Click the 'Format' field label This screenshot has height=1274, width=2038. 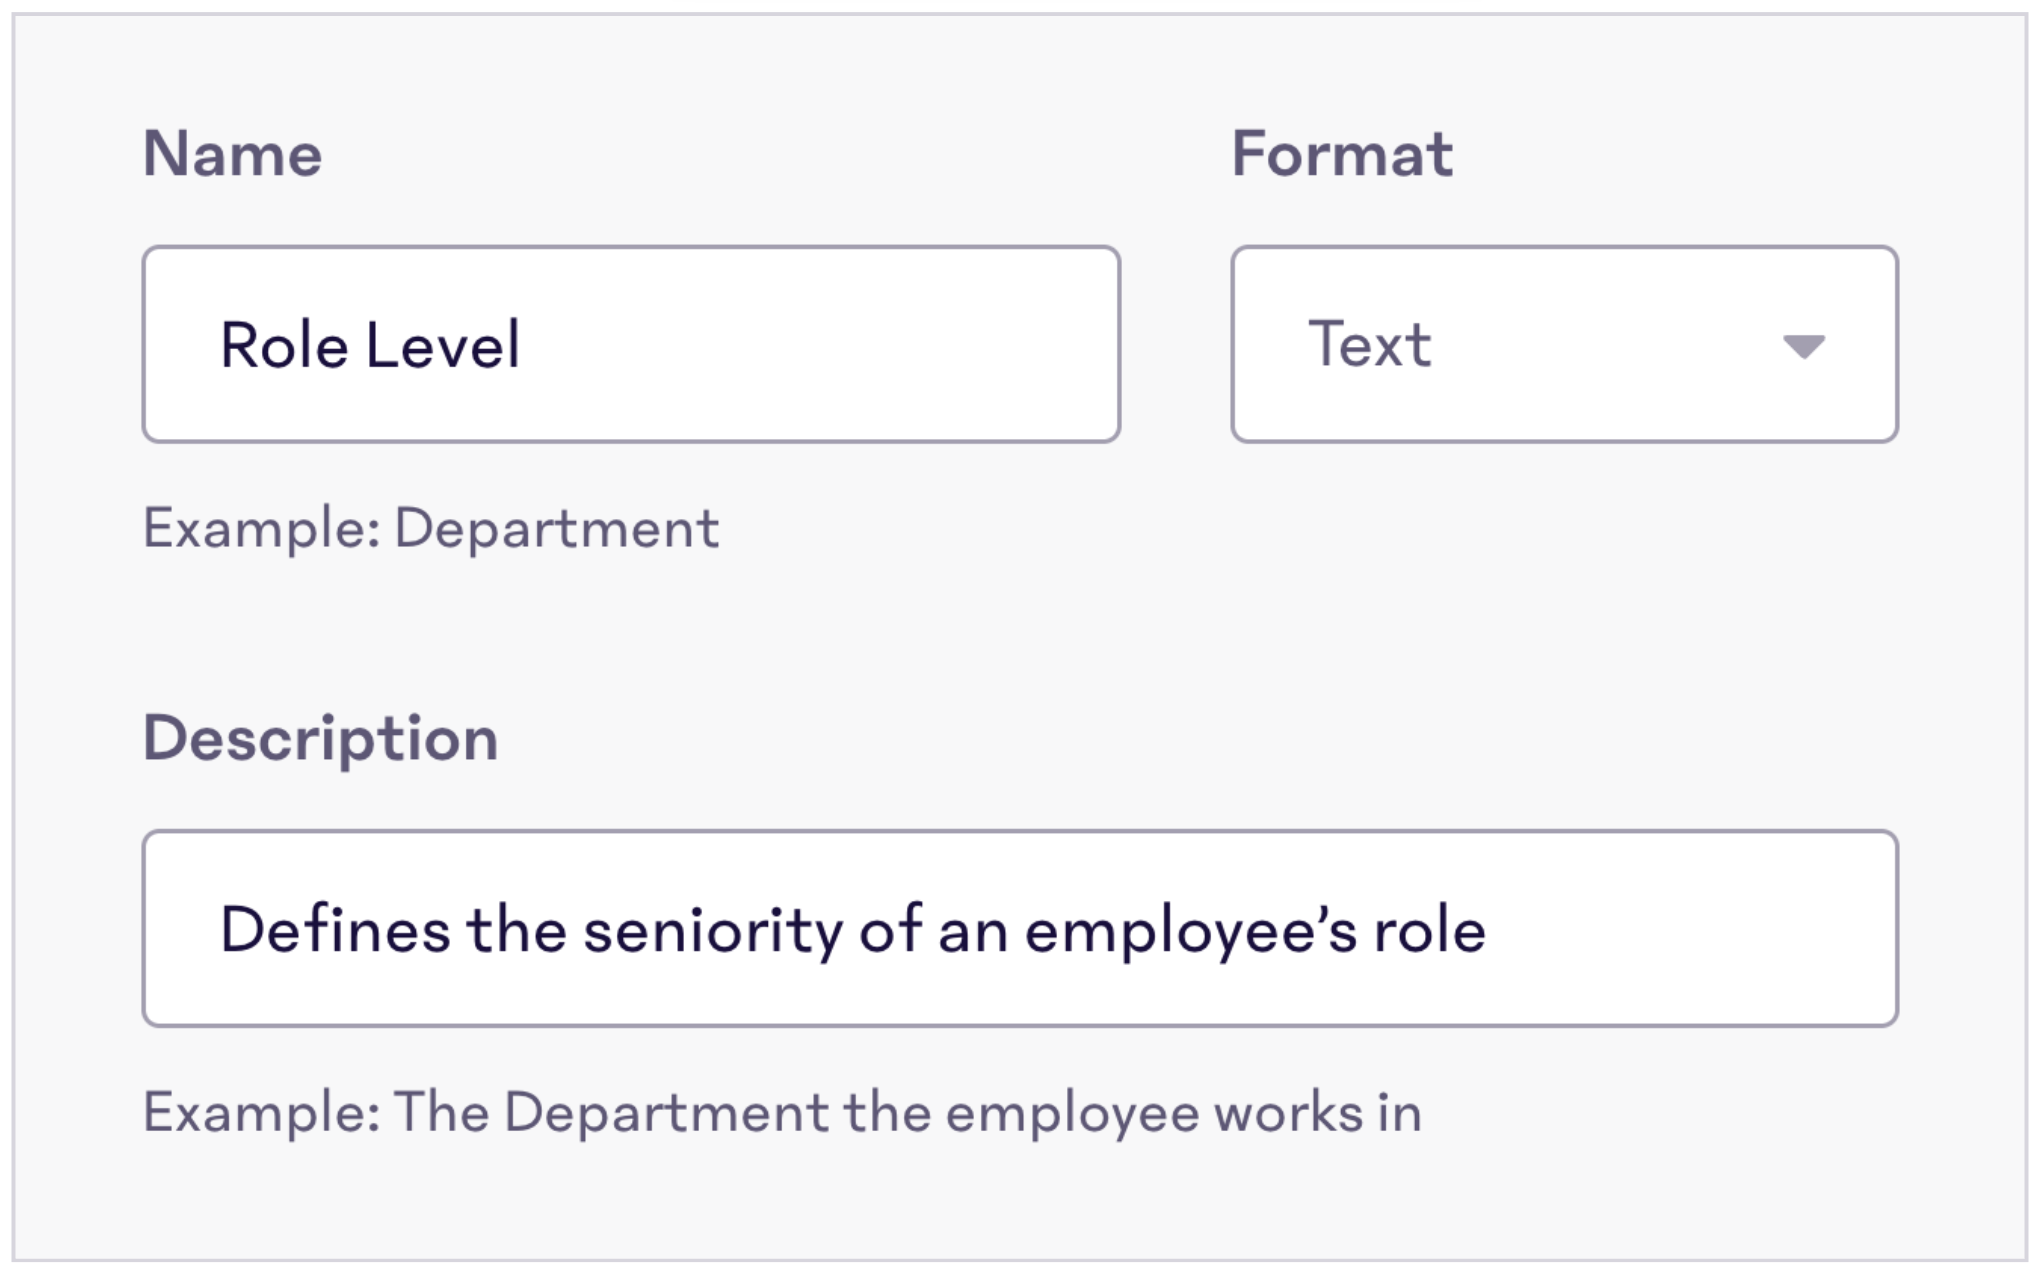coord(1341,154)
